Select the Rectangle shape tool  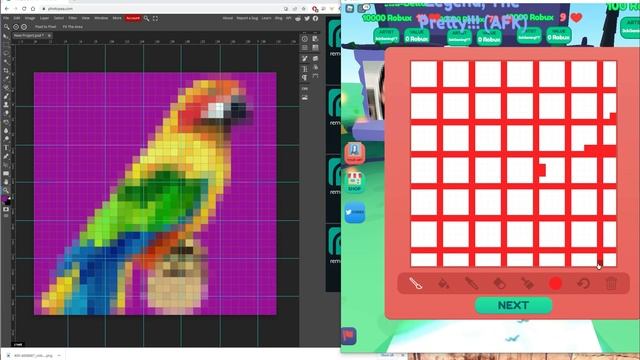click(6, 173)
